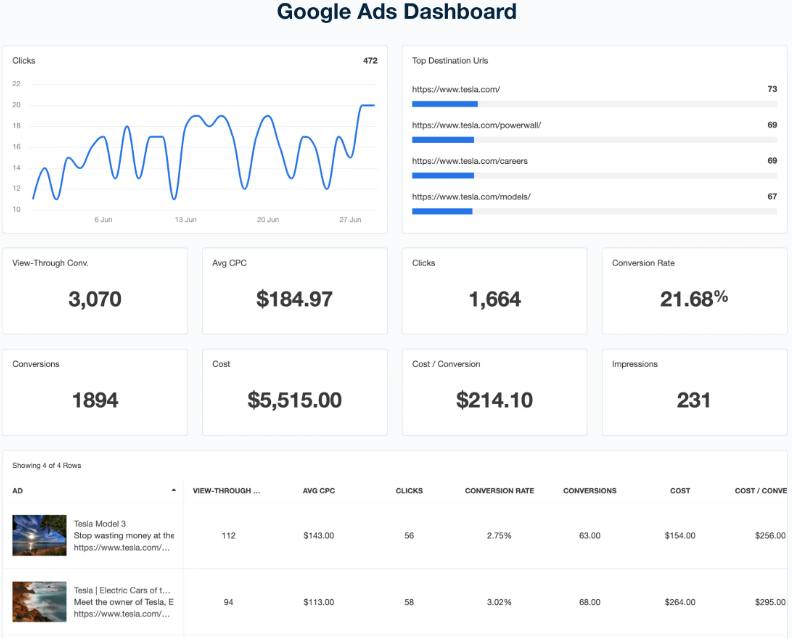Image resolution: width=792 pixels, height=638 pixels.
Task: Sort by the CONVERSIONS column header
Action: pyautogui.click(x=589, y=490)
